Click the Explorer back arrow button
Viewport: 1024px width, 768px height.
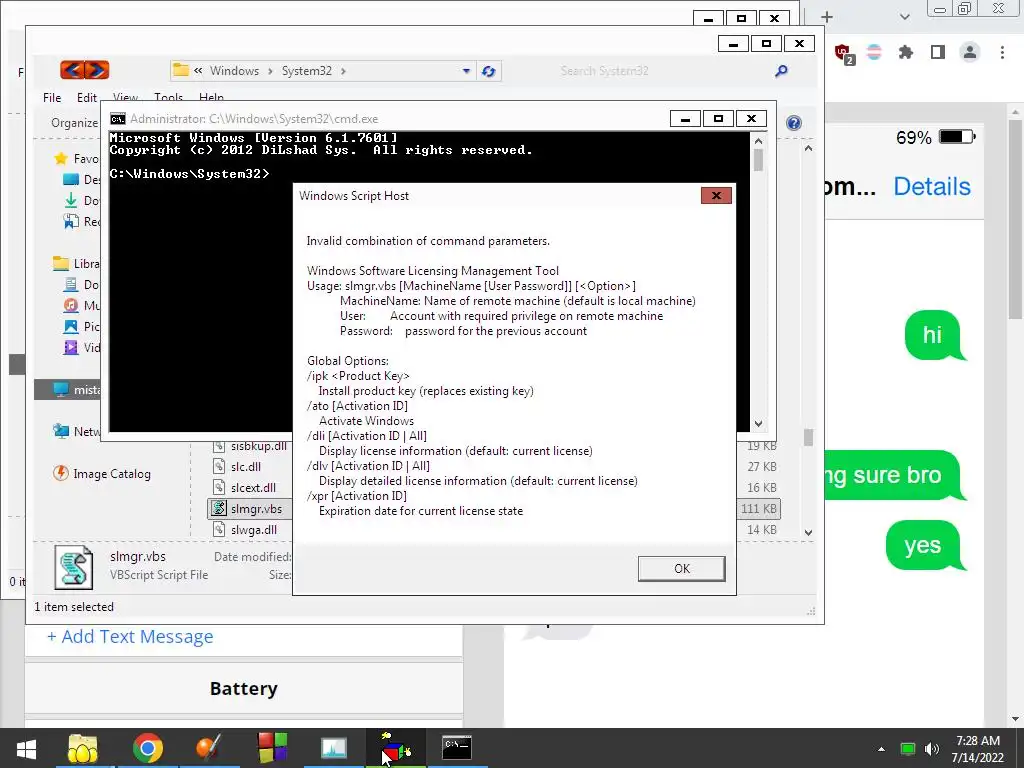pyautogui.click(x=72, y=70)
